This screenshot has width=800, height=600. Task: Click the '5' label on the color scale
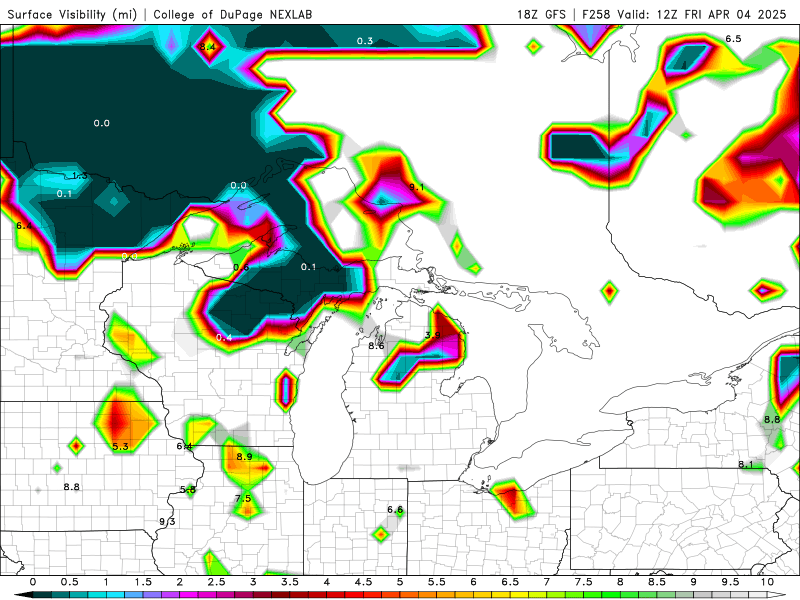[x=400, y=582]
